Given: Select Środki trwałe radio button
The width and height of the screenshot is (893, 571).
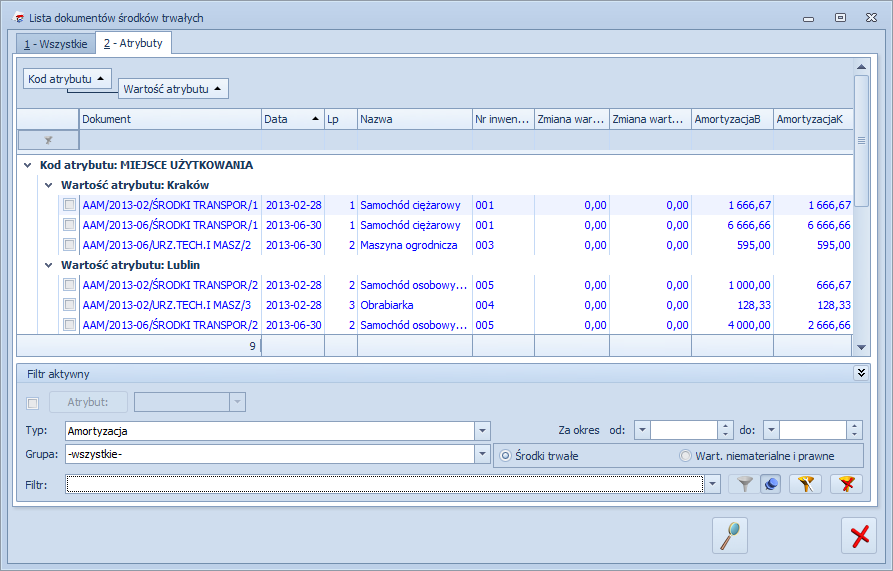Looking at the screenshot, I should pyautogui.click(x=505, y=456).
